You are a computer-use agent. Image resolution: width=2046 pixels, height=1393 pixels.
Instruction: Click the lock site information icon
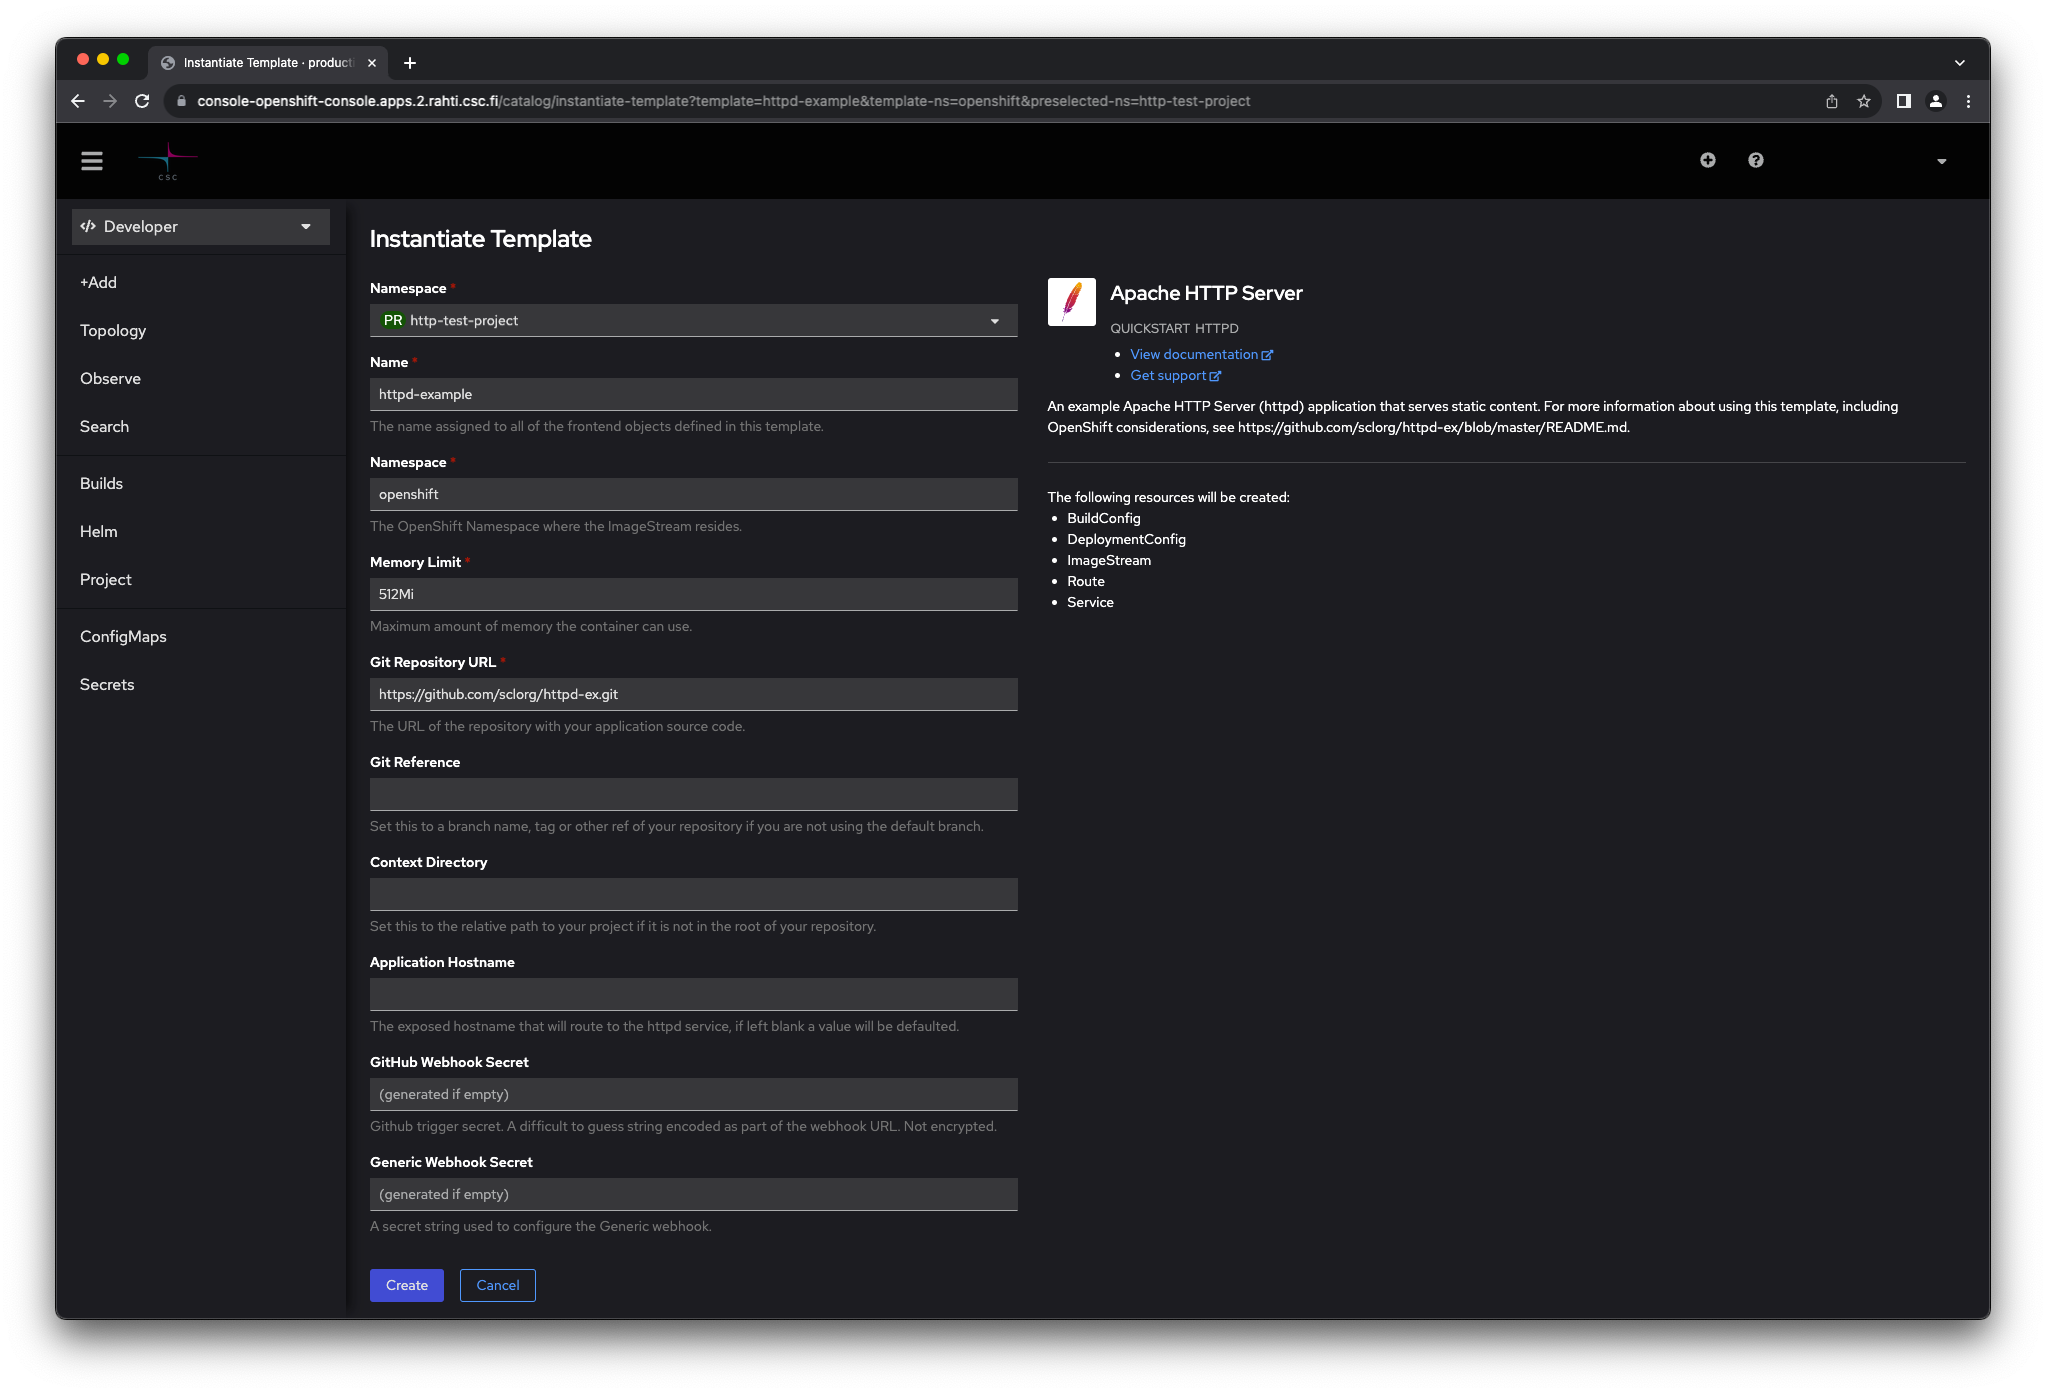[181, 101]
